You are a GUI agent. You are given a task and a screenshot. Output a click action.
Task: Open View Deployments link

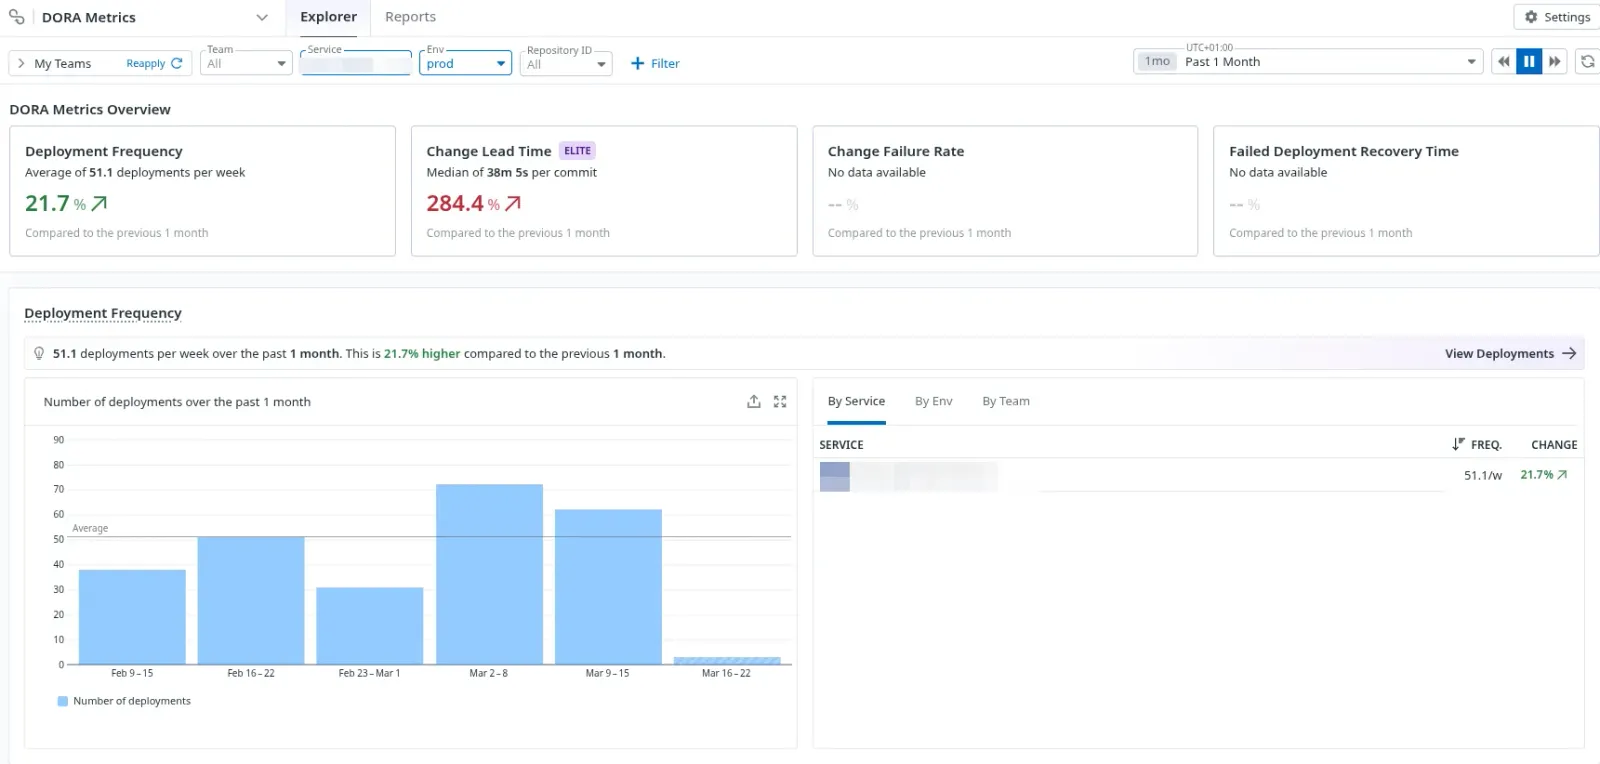click(x=1510, y=353)
